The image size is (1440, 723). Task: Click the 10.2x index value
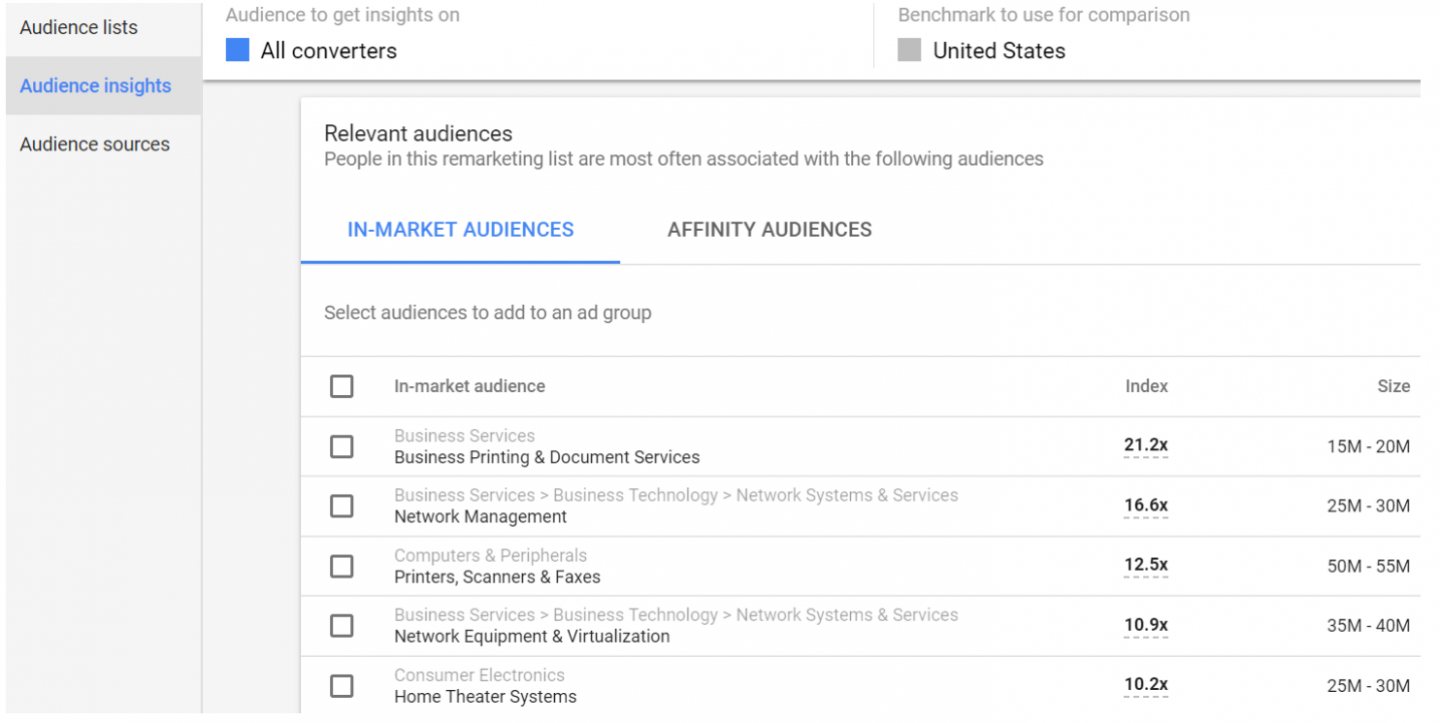[x=1146, y=684]
